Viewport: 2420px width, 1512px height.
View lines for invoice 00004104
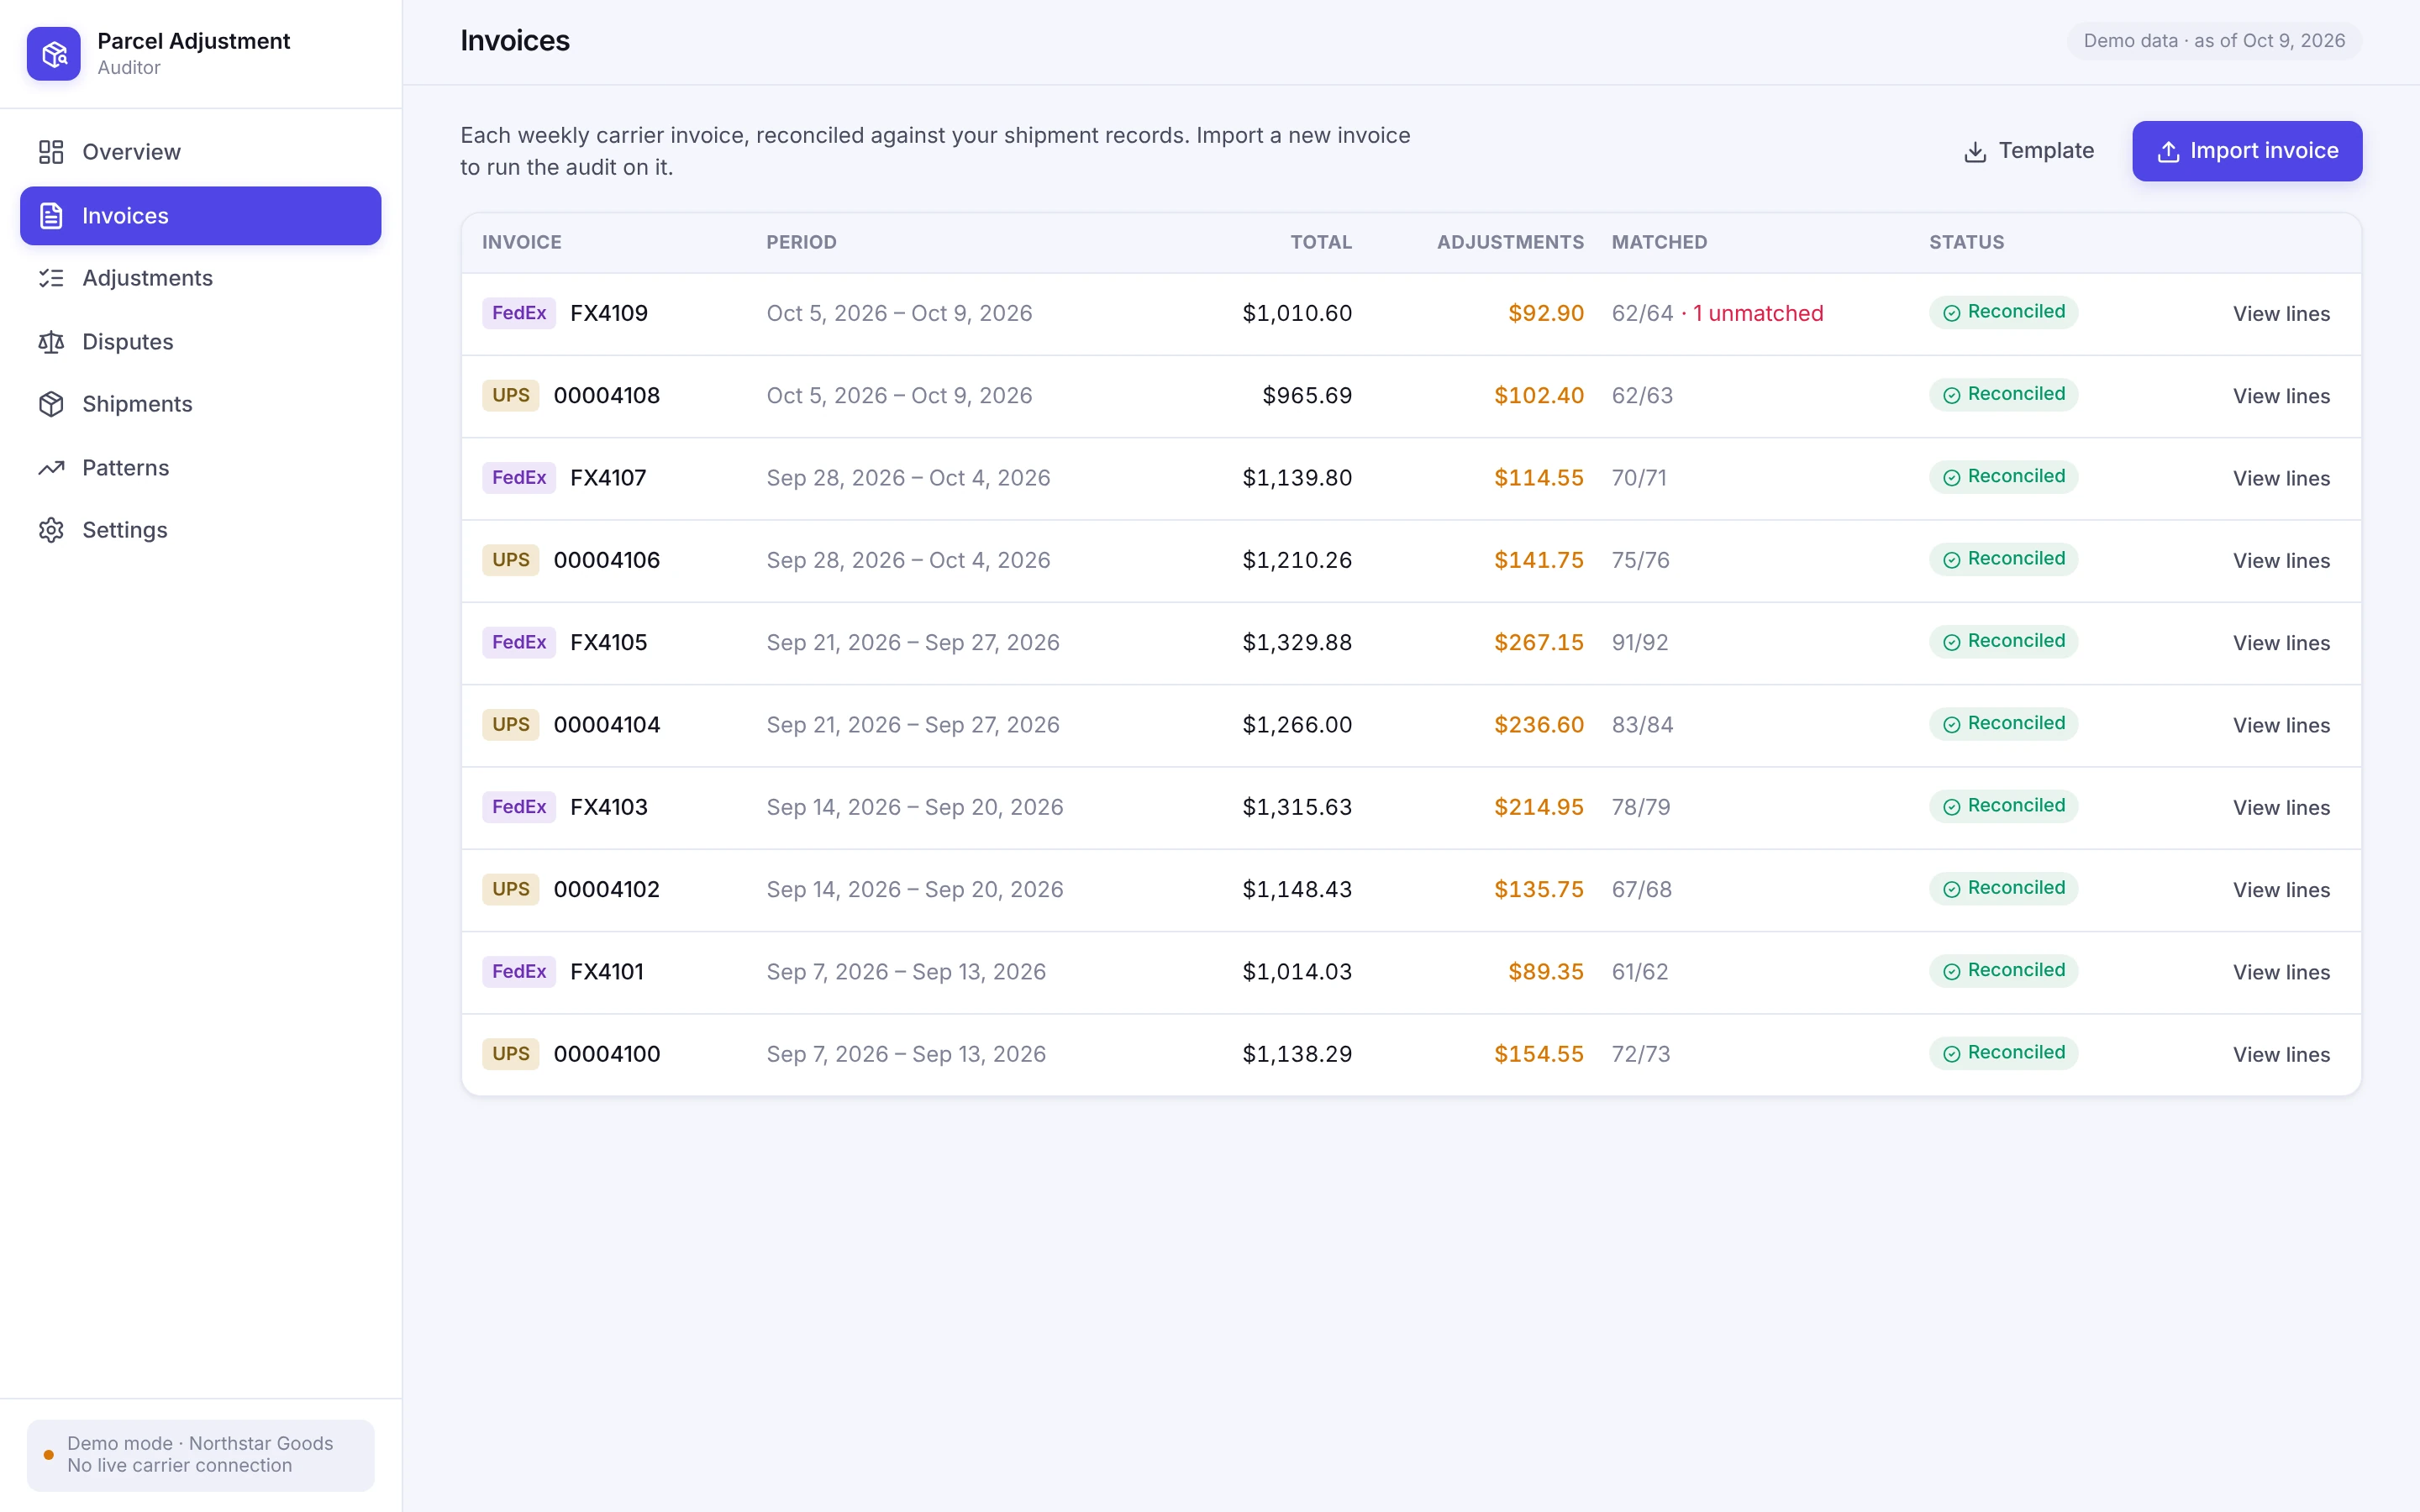pos(2281,725)
